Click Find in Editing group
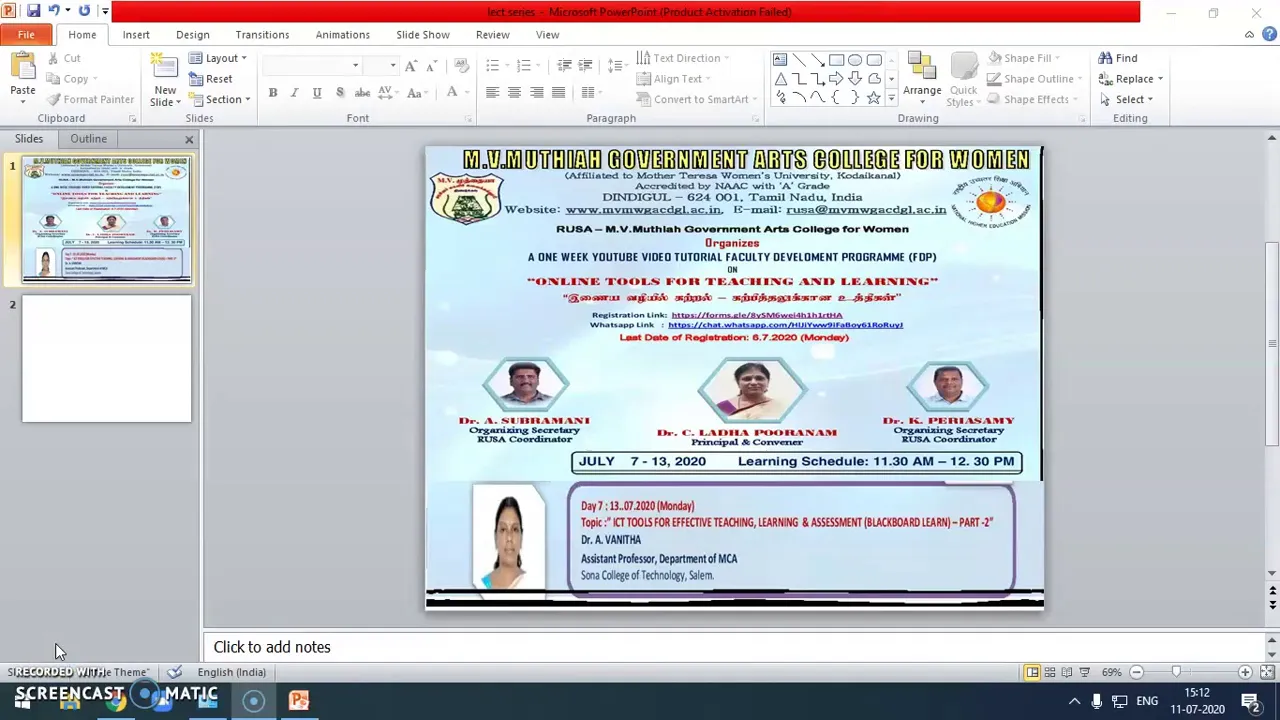Screen dimensions: 1280x720 click(1118, 58)
